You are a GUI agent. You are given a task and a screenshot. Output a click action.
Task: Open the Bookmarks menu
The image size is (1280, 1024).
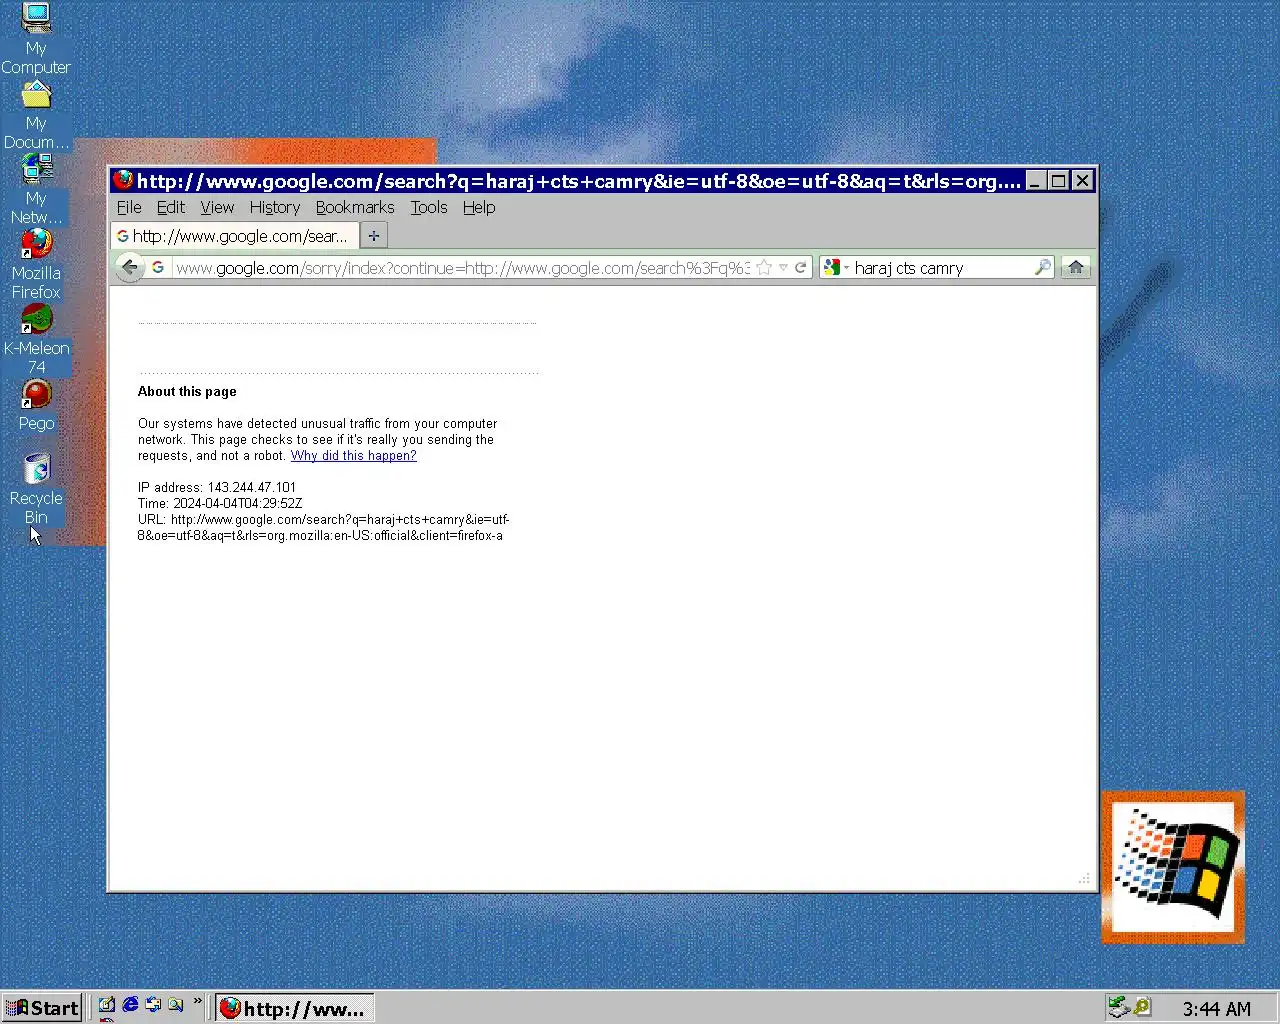355,207
